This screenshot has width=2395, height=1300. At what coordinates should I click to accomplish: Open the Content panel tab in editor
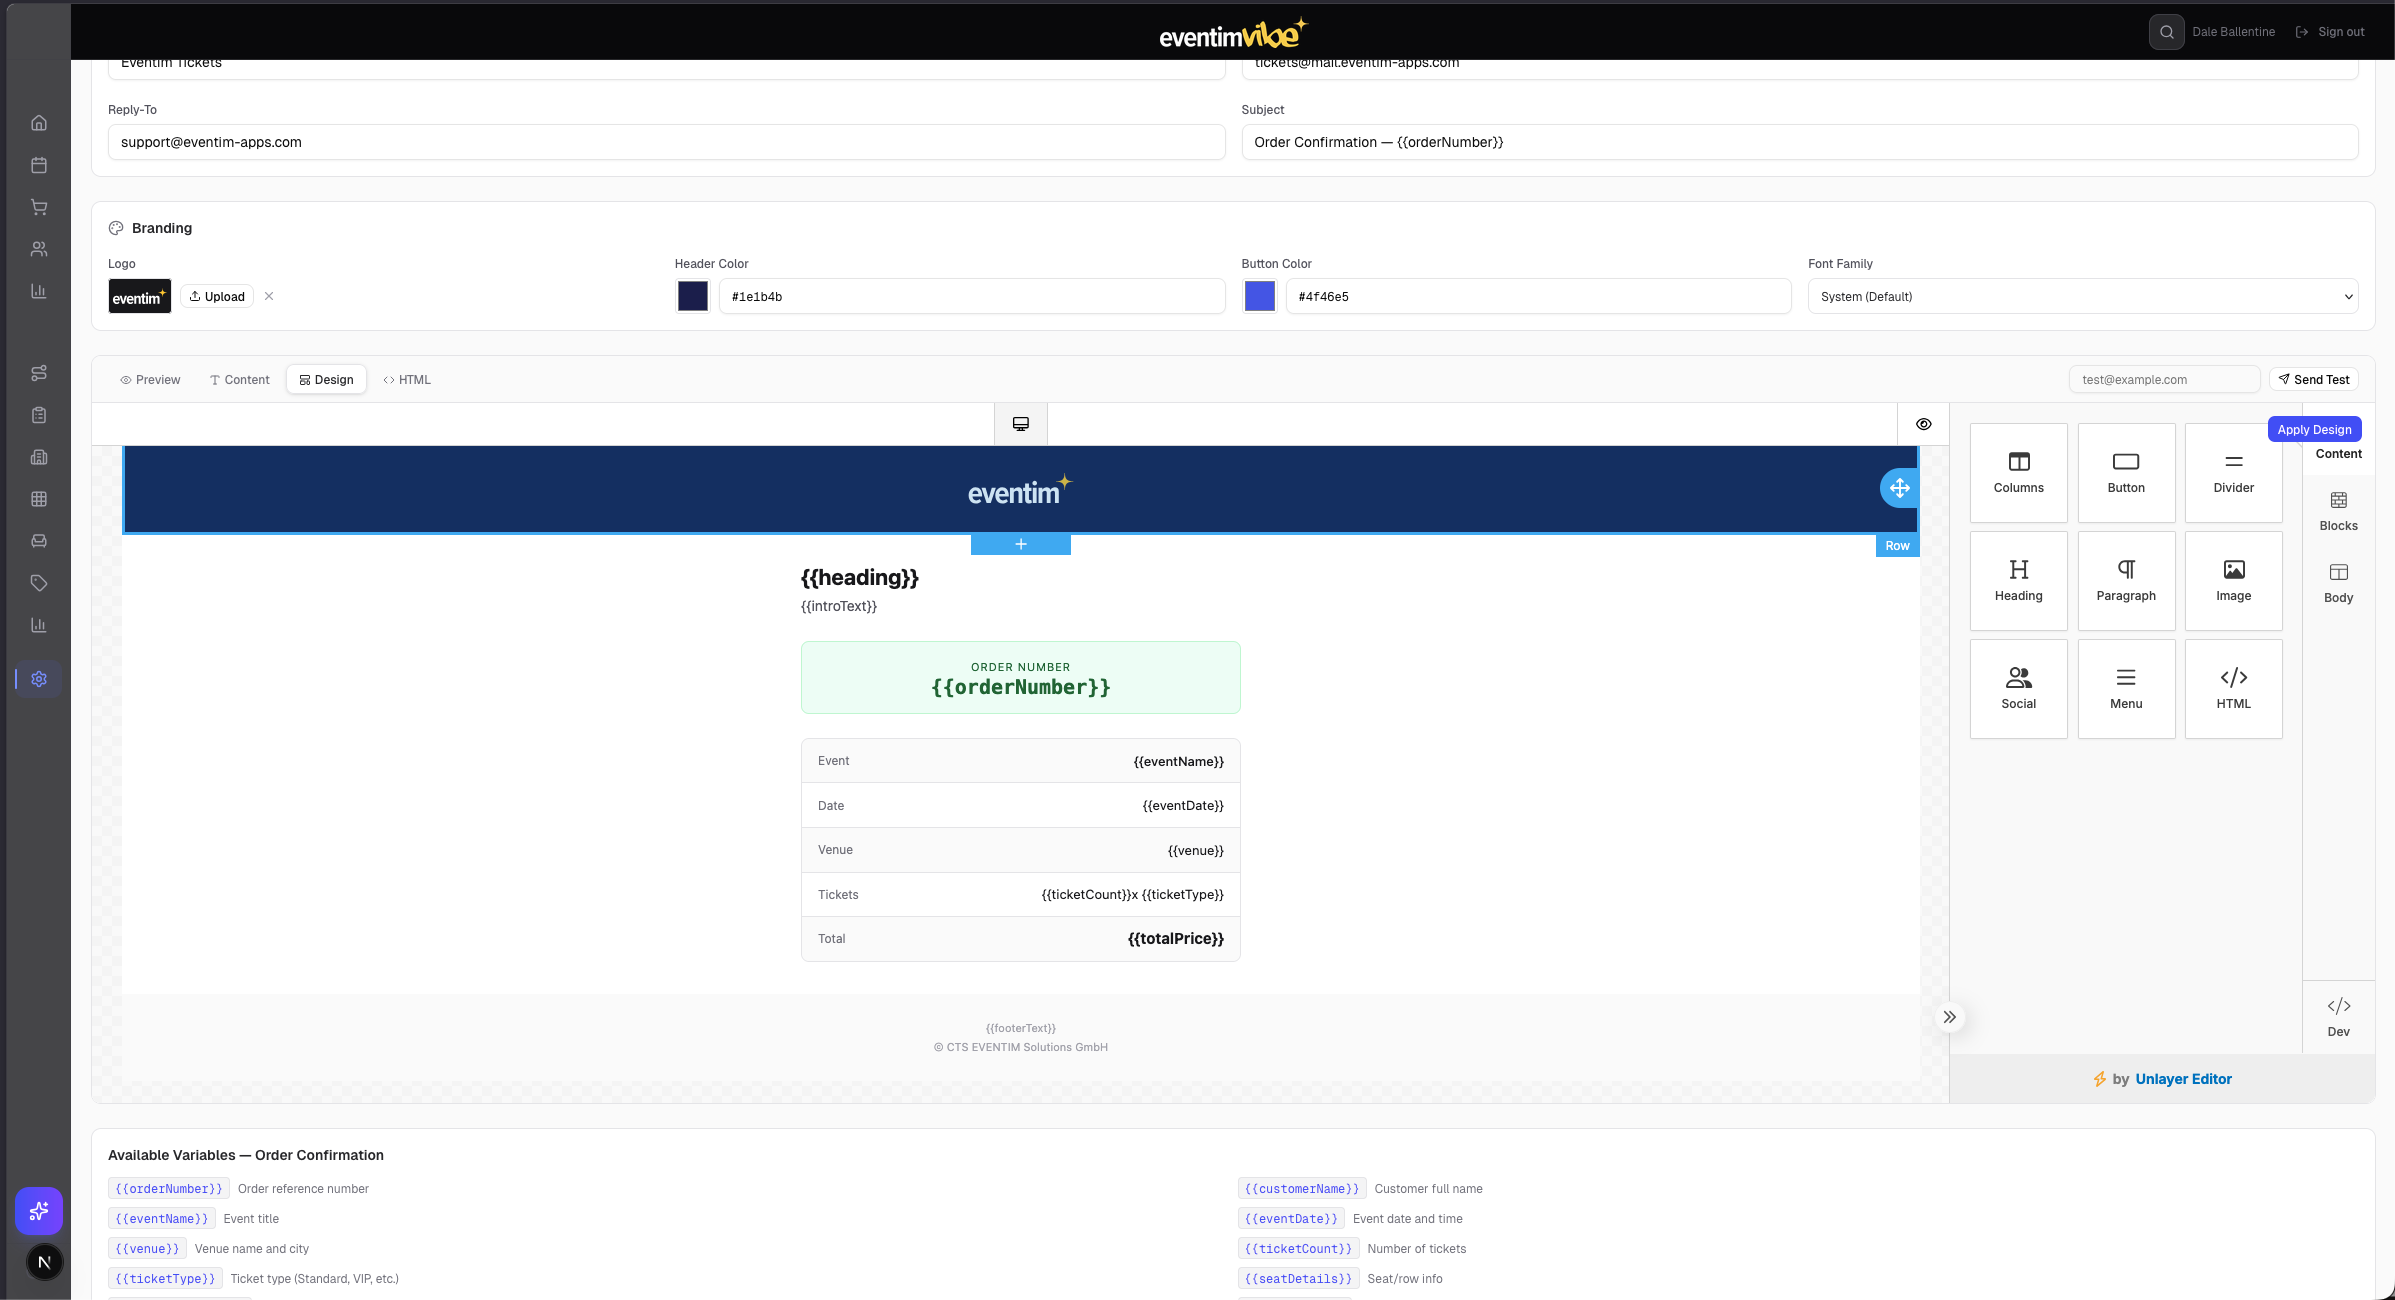point(2338,454)
